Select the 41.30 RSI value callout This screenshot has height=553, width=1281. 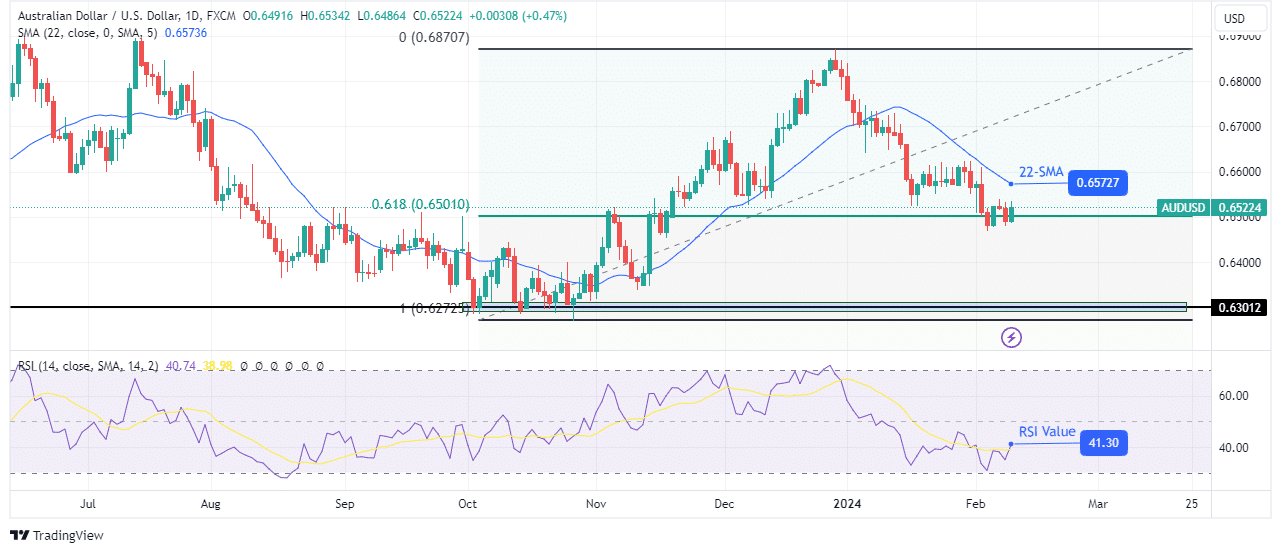click(x=1104, y=443)
